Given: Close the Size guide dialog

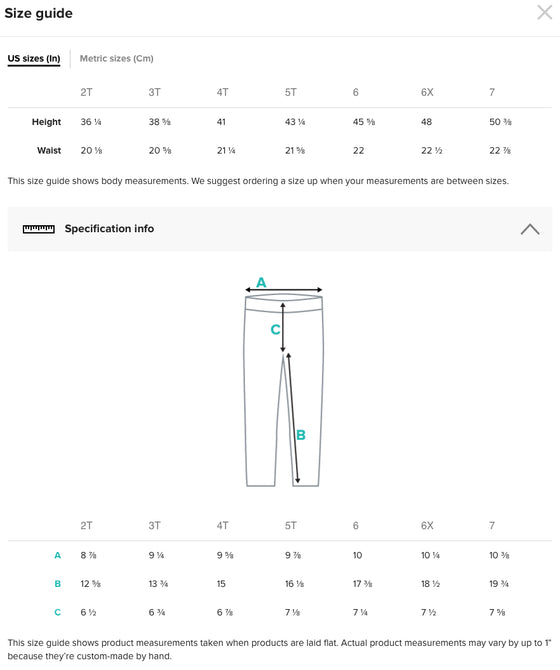Looking at the screenshot, I should tap(544, 13).
